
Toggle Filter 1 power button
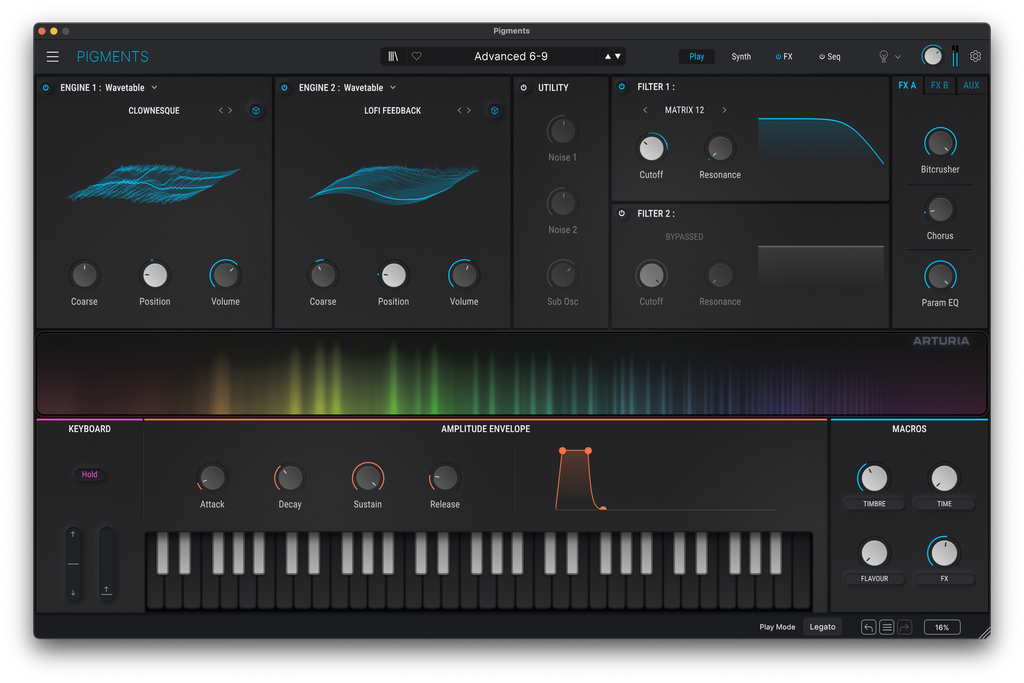[x=622, y=86]
